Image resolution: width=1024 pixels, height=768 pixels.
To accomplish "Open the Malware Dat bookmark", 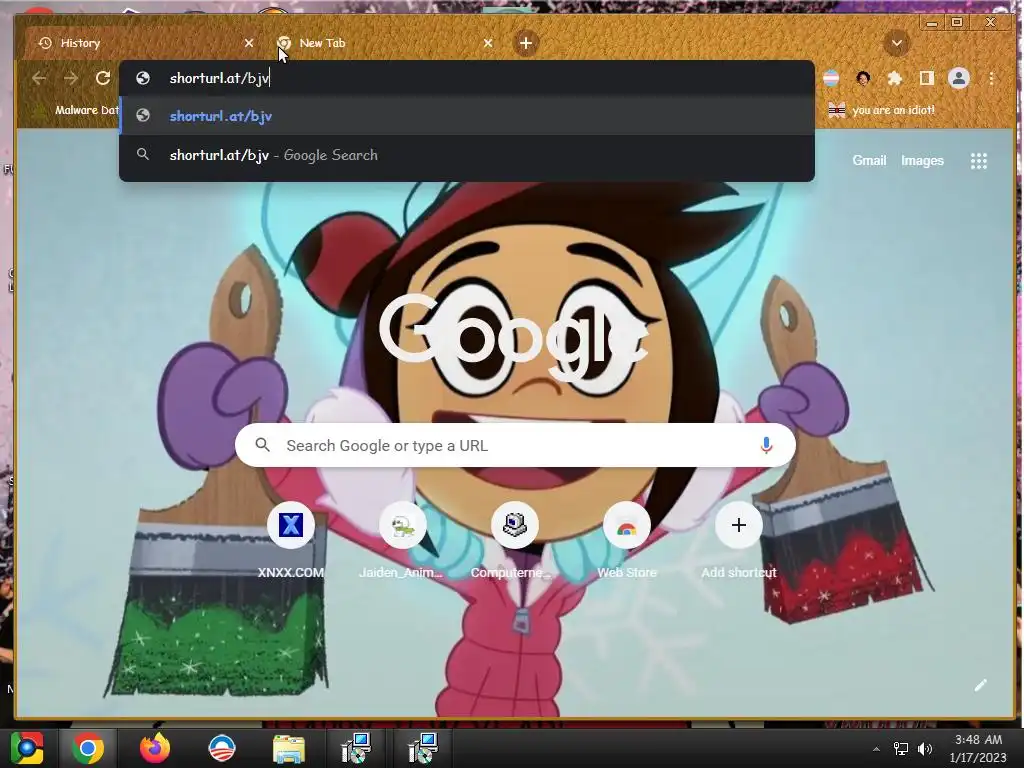I will click(75, 110).
